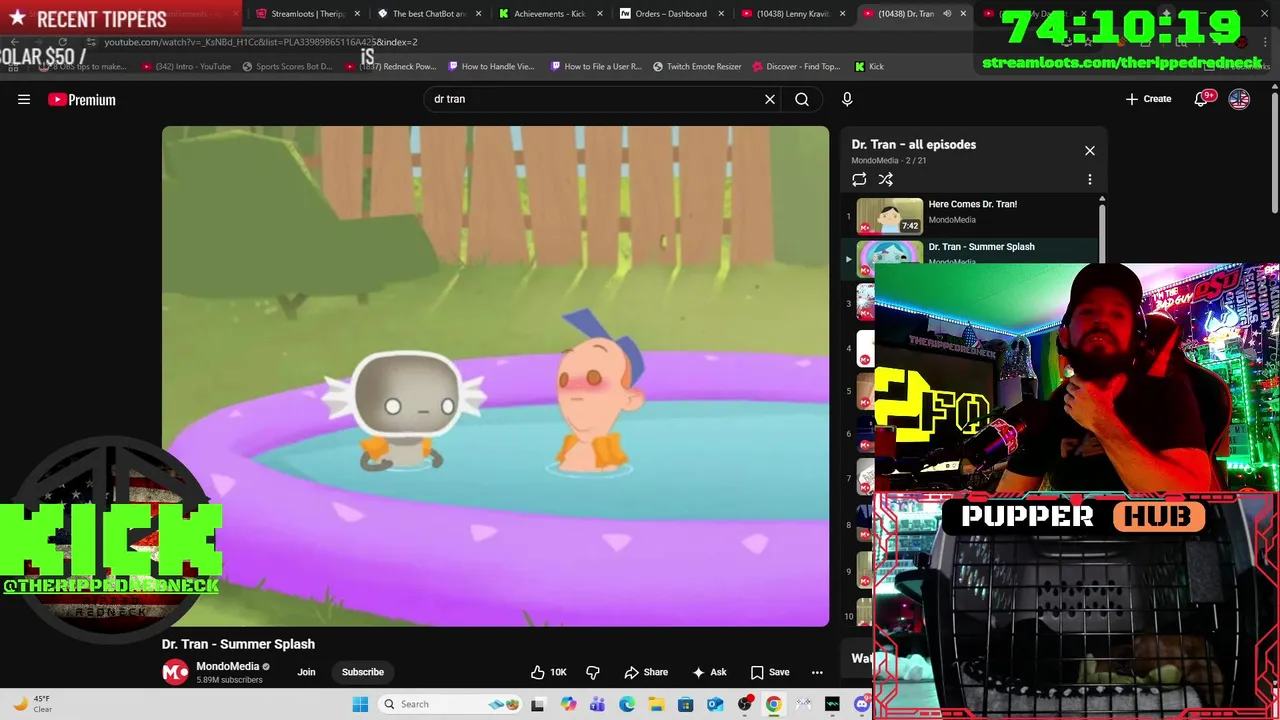Subscribe to MondoMedia
The image size is (1280, 720).
[363, 672]
